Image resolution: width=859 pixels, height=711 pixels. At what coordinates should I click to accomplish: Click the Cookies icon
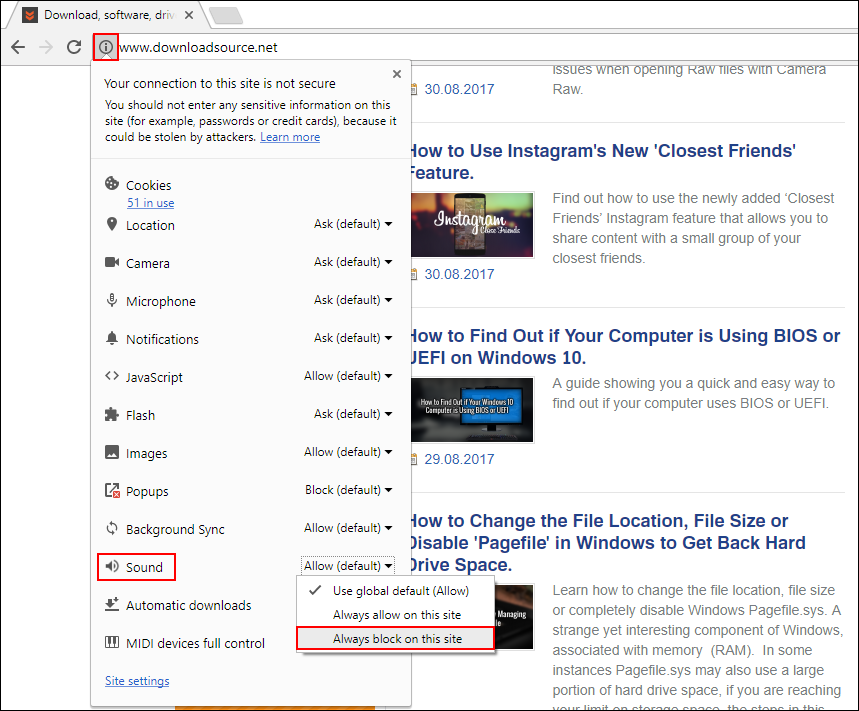click(x=112, y=184)
